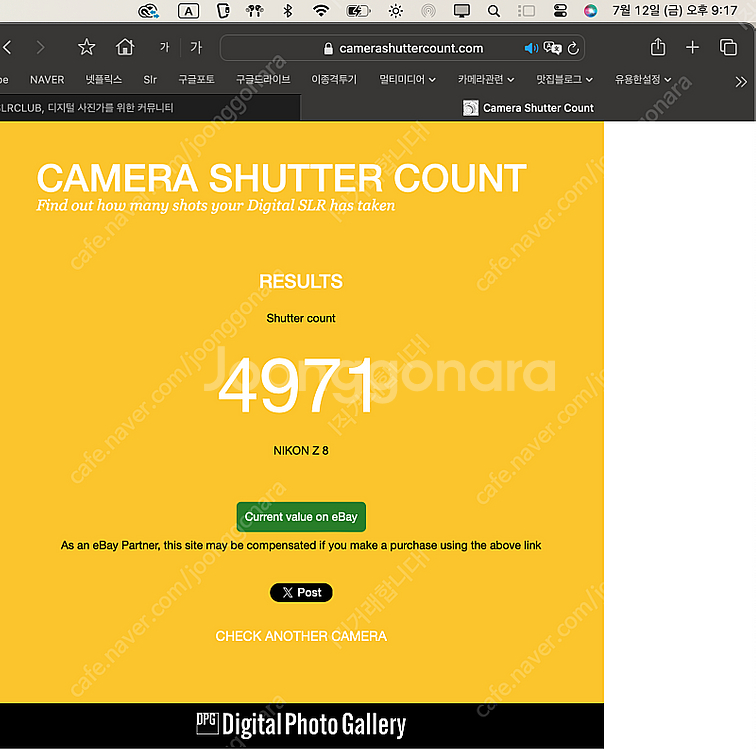Click the NIKON Z 8 model text

click(301, 451)
